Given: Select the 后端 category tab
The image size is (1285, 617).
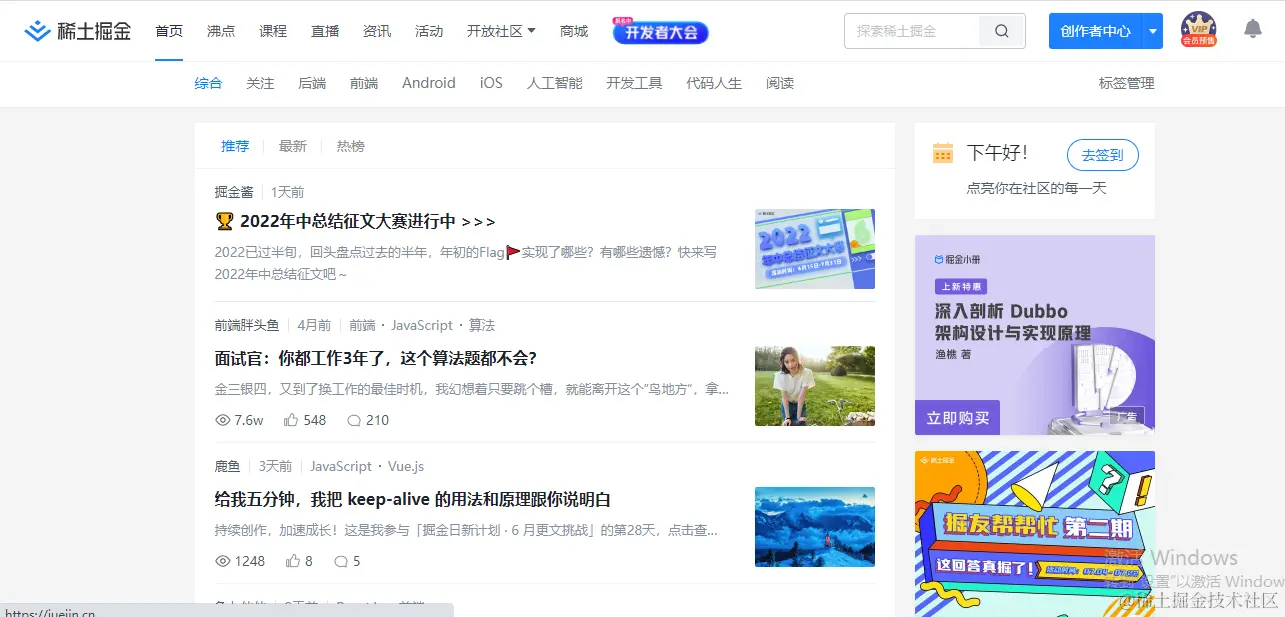Looking at the screenshot, I should point(312,83).
